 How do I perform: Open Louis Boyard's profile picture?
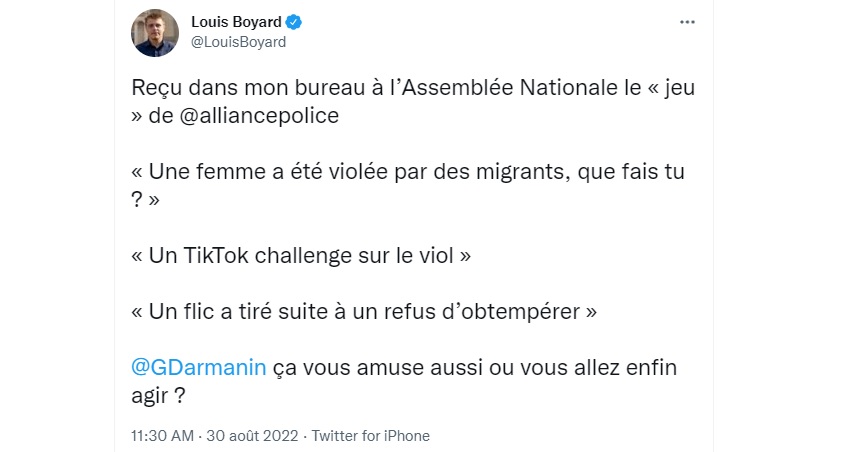[155, 33]
